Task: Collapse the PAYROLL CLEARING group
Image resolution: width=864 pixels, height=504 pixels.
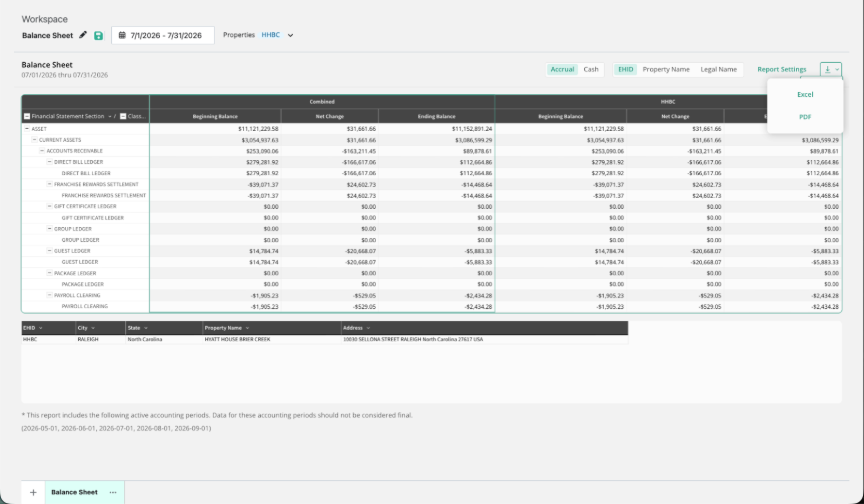Action: pos(49,295)
